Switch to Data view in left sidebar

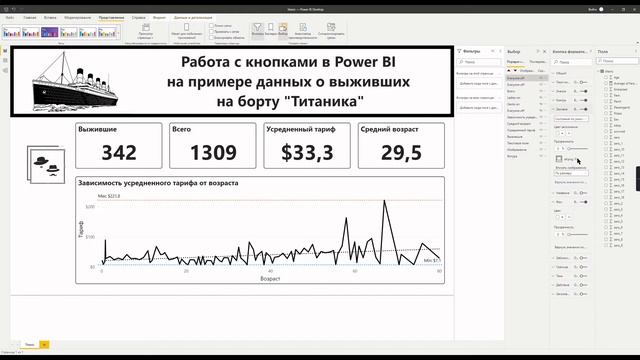click(x=5, y=60)
